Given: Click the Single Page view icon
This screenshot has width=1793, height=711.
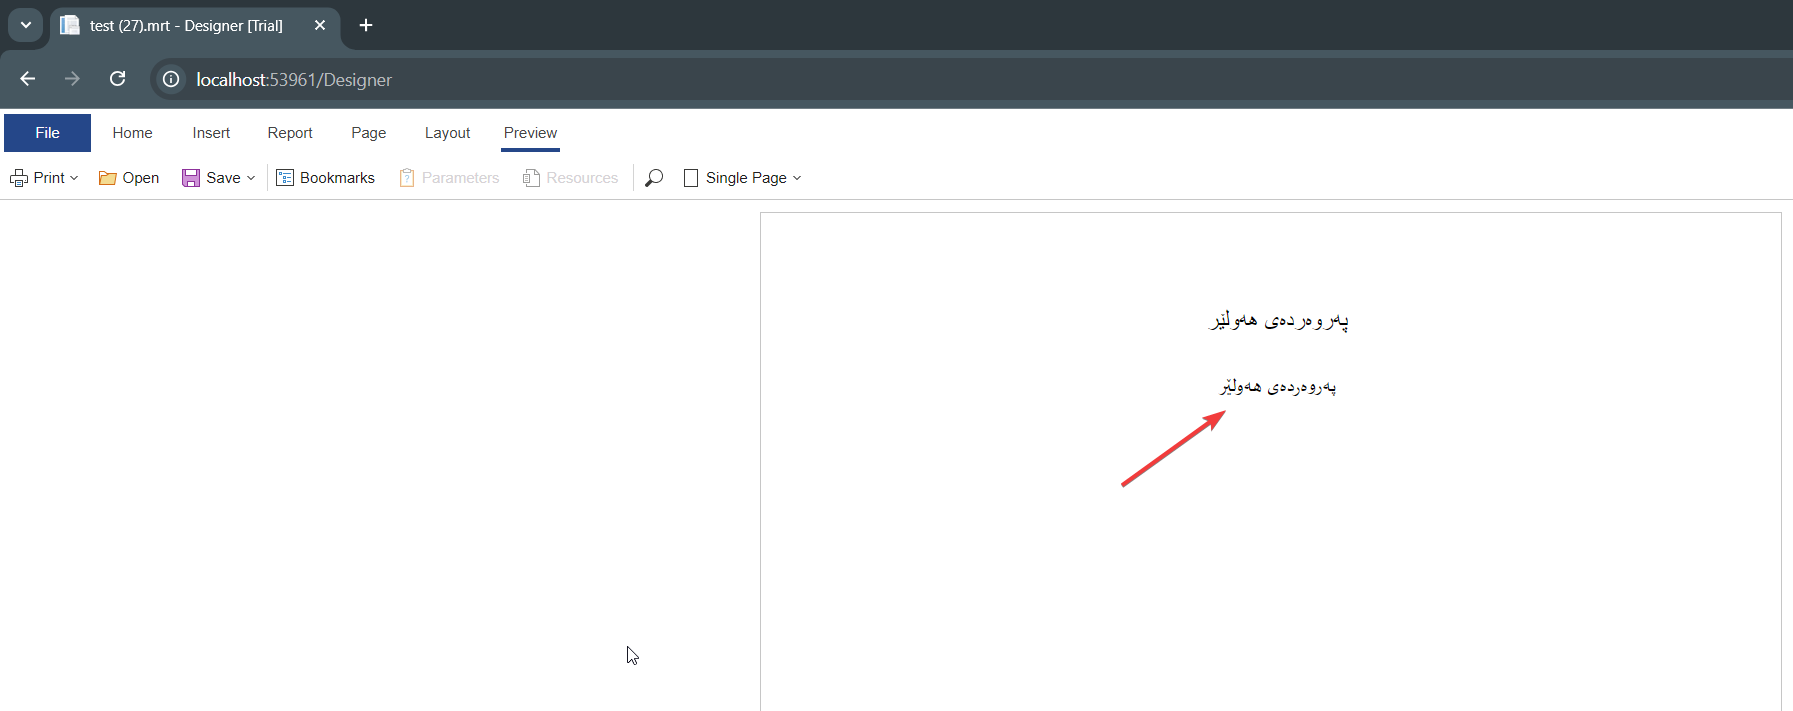Looking at the screenshot, I should [x=691, y=178].
